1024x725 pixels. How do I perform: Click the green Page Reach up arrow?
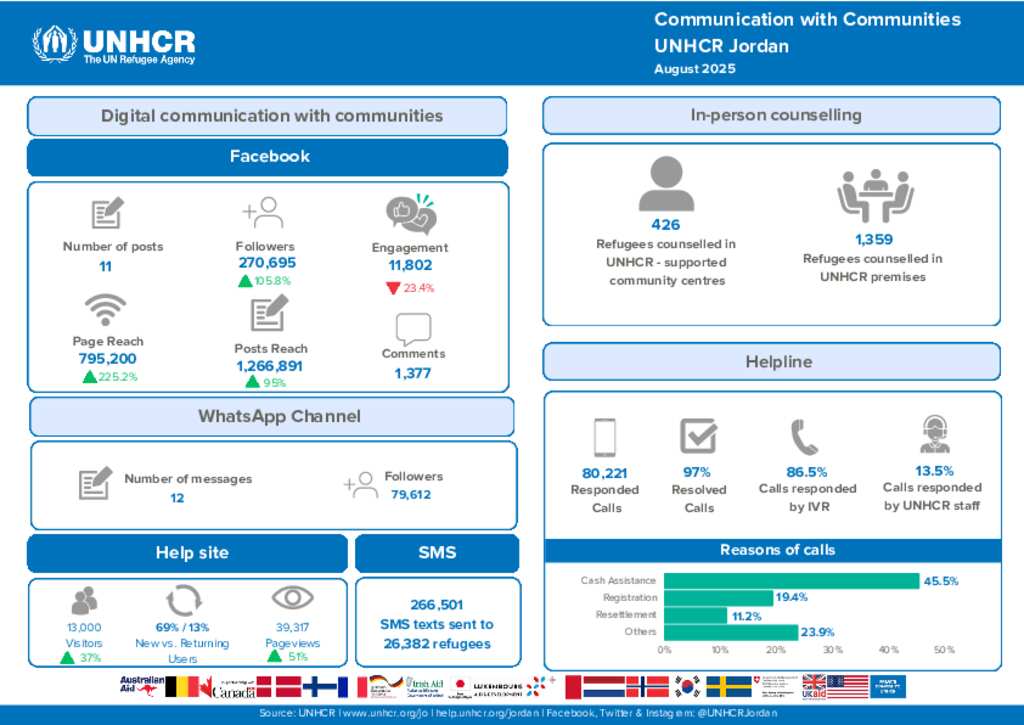[89, 377]
